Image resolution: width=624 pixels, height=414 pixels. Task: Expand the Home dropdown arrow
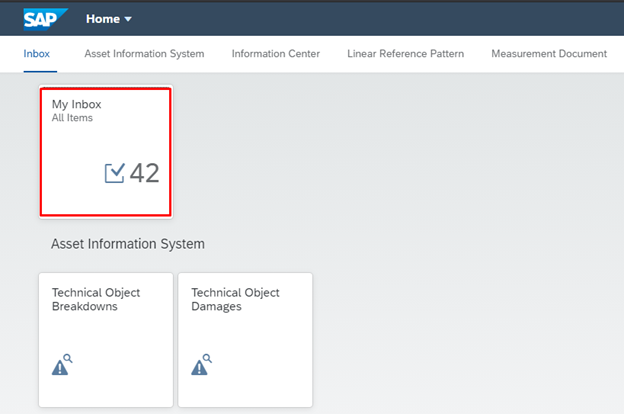pyautogui.click(x=128, y=19)
